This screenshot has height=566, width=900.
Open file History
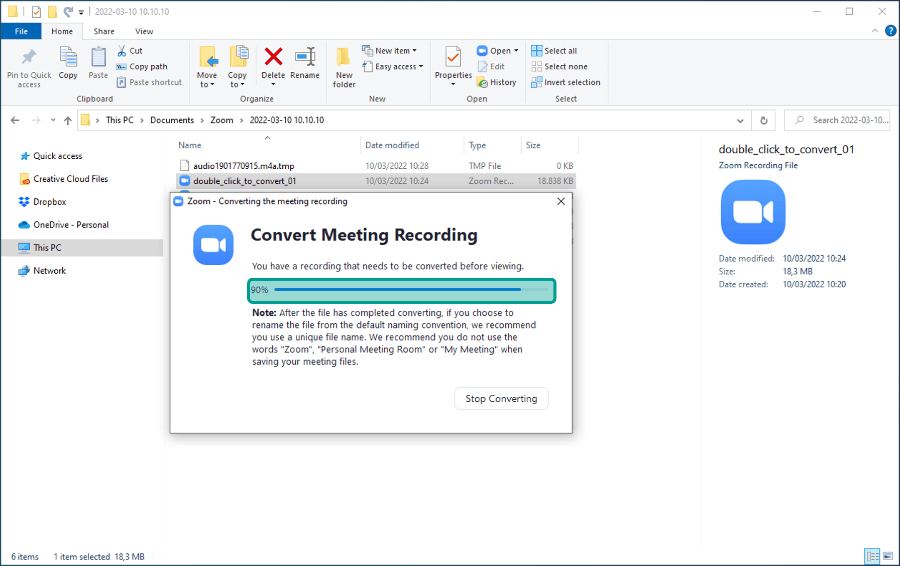(x=496, y=82)
